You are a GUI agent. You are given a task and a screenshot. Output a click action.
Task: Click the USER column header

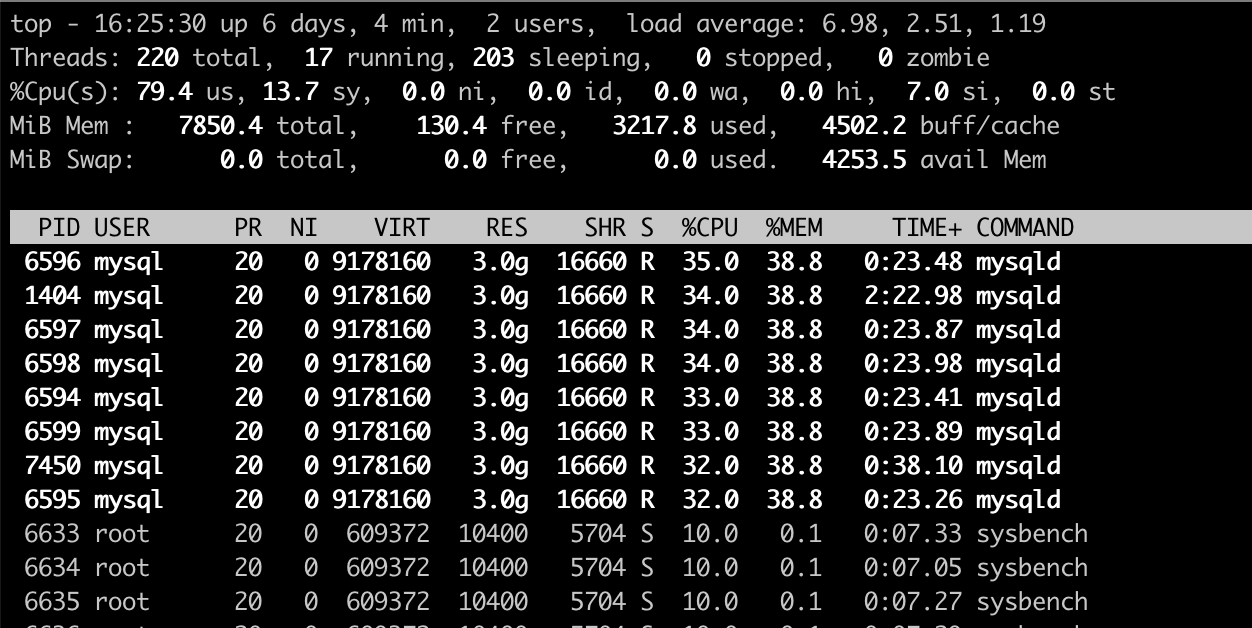[x=122, y=228]
